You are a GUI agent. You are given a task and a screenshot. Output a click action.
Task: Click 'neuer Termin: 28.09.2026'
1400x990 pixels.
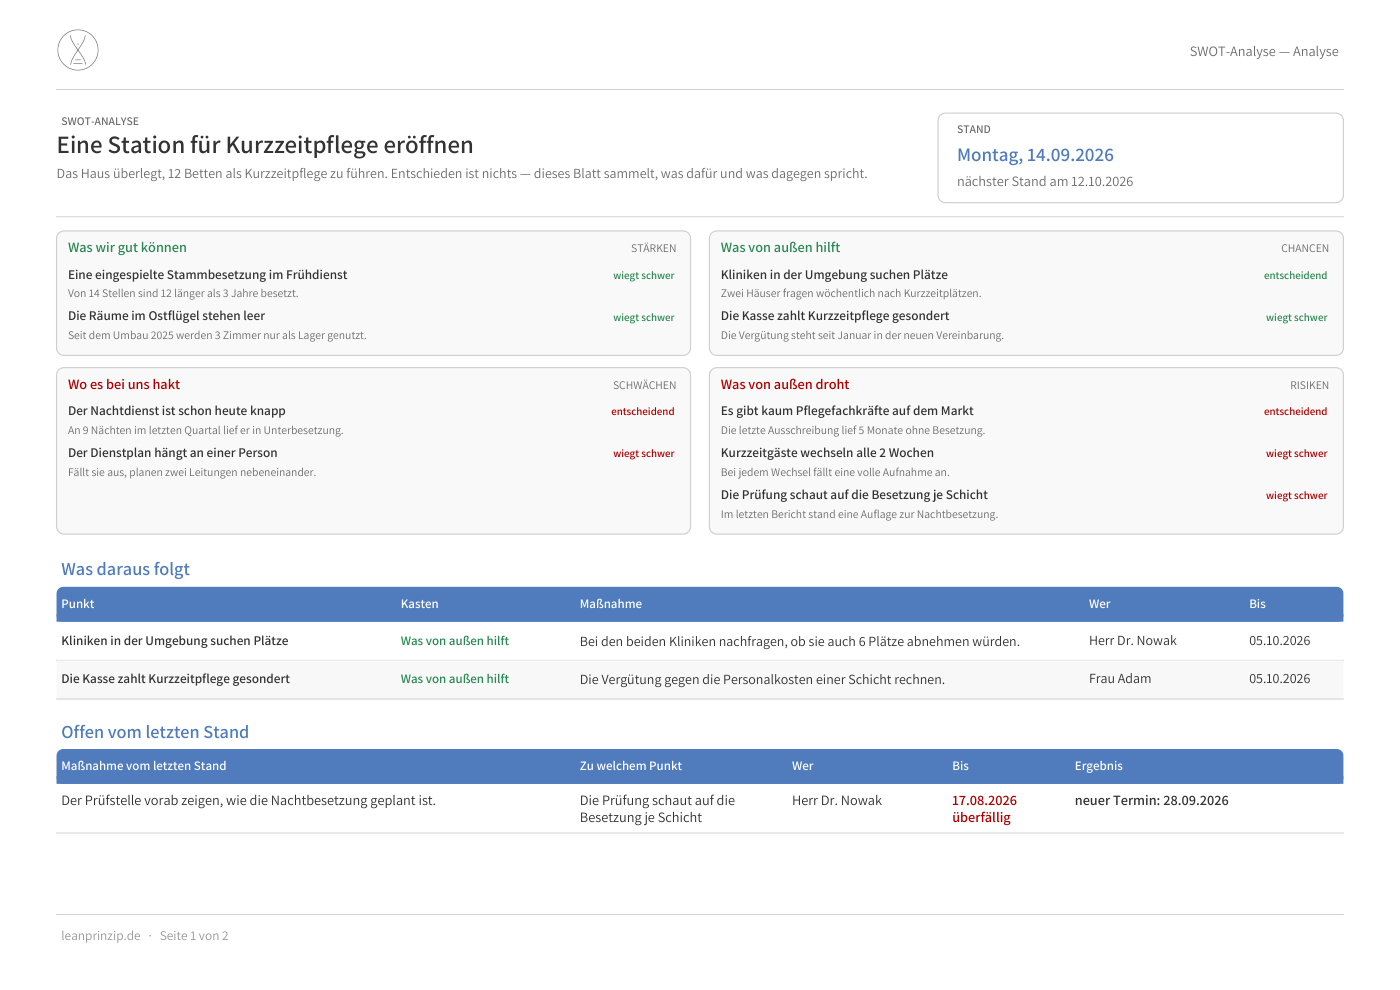coord(1152,801)
